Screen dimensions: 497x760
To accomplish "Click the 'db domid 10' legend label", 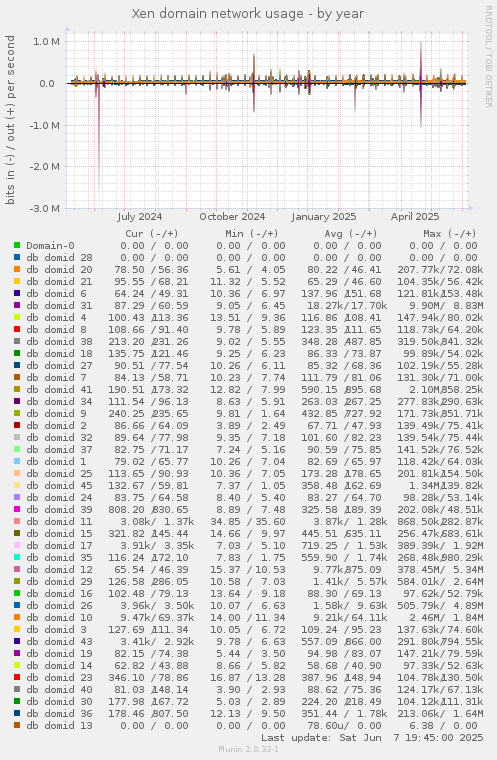I will click(x=59, y=618).
